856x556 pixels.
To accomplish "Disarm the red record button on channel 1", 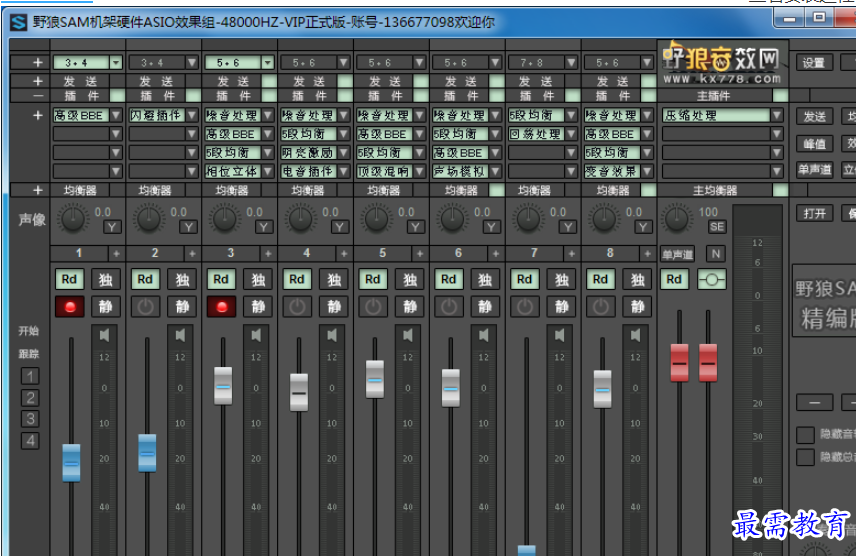I will click(70, 307).
